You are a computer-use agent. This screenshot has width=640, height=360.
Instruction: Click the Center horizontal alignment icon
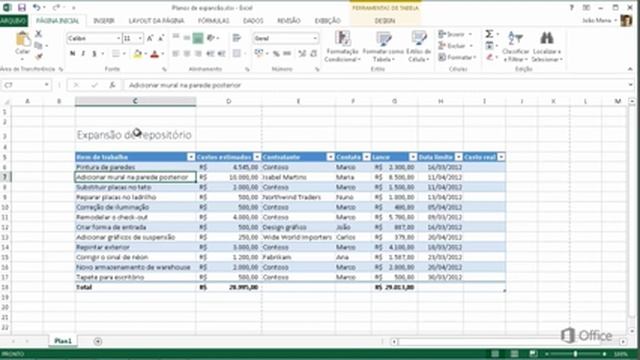tap(187, 53)
